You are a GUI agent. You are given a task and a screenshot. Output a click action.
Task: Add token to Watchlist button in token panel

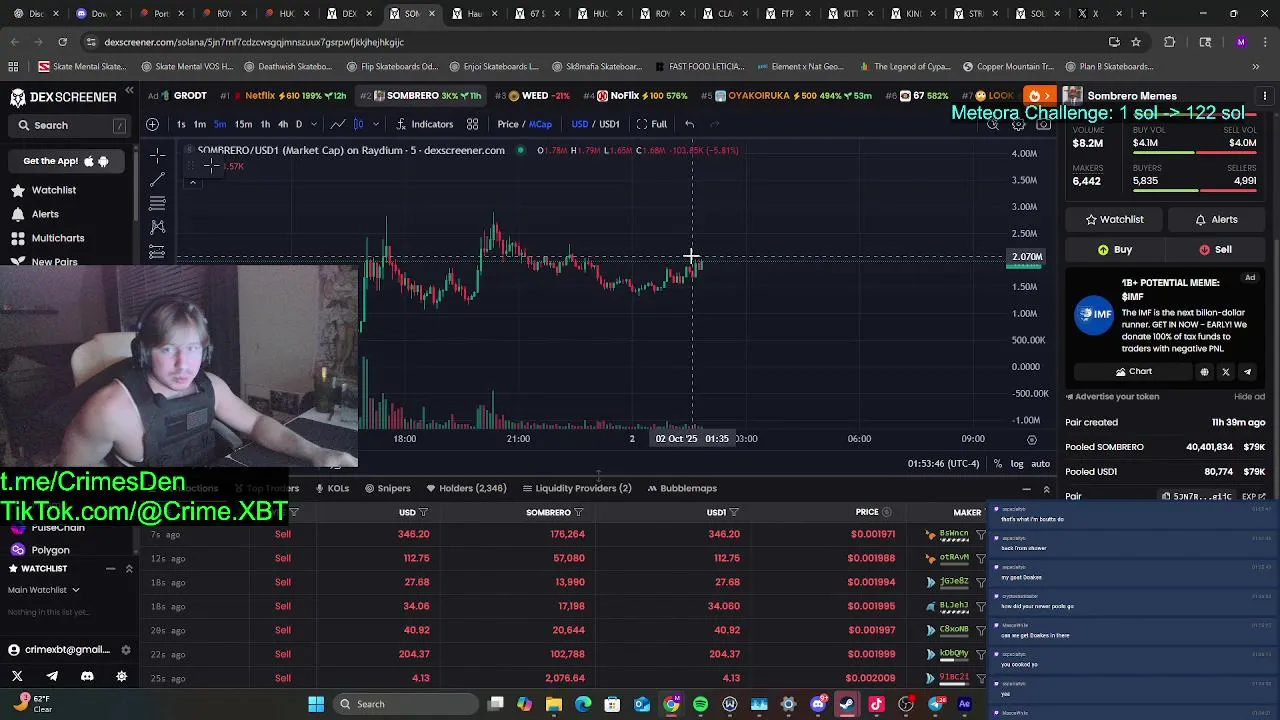(x=1114, y=220)
